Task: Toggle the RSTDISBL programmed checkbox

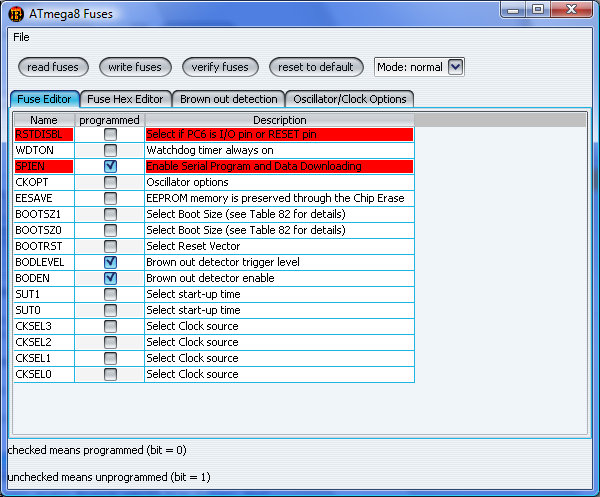Action: (x=110, y=134)
